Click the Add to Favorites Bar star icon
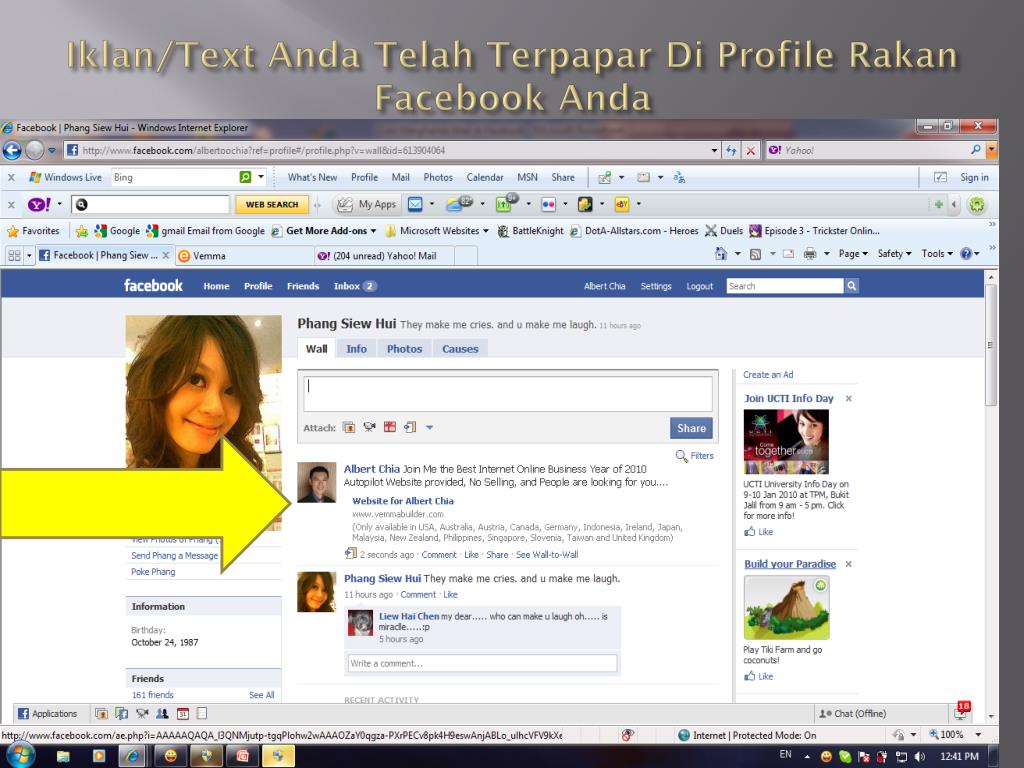 tap(82, 231)
